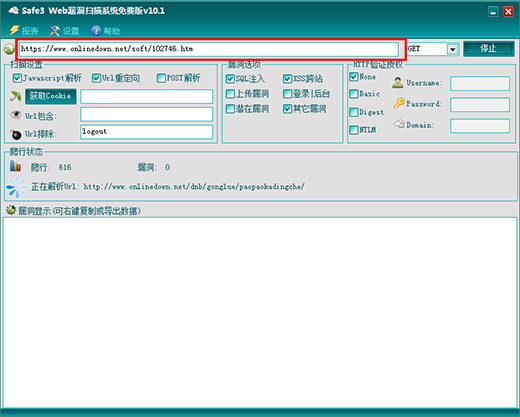Click the Safe3 app icon in title bar
520x417 pixels.
[x=13, y=11]
